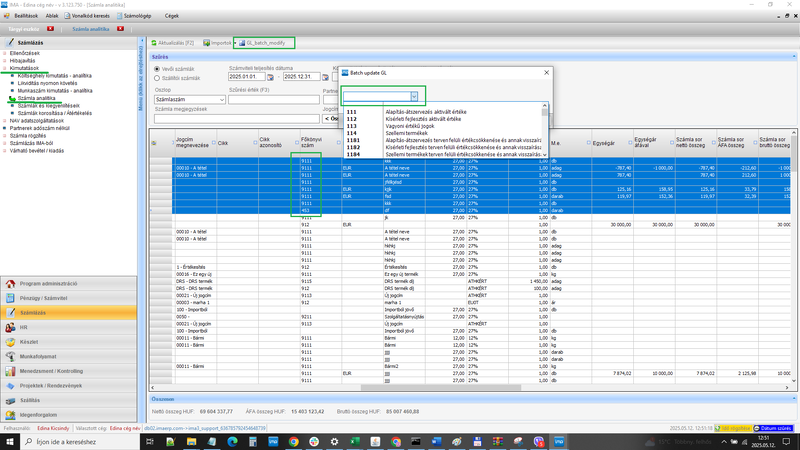Viewport: 800px width, 450px height.
Task: Select account 1182 in dropdown list
Action: pyautogui.click(x=443, y=147)
